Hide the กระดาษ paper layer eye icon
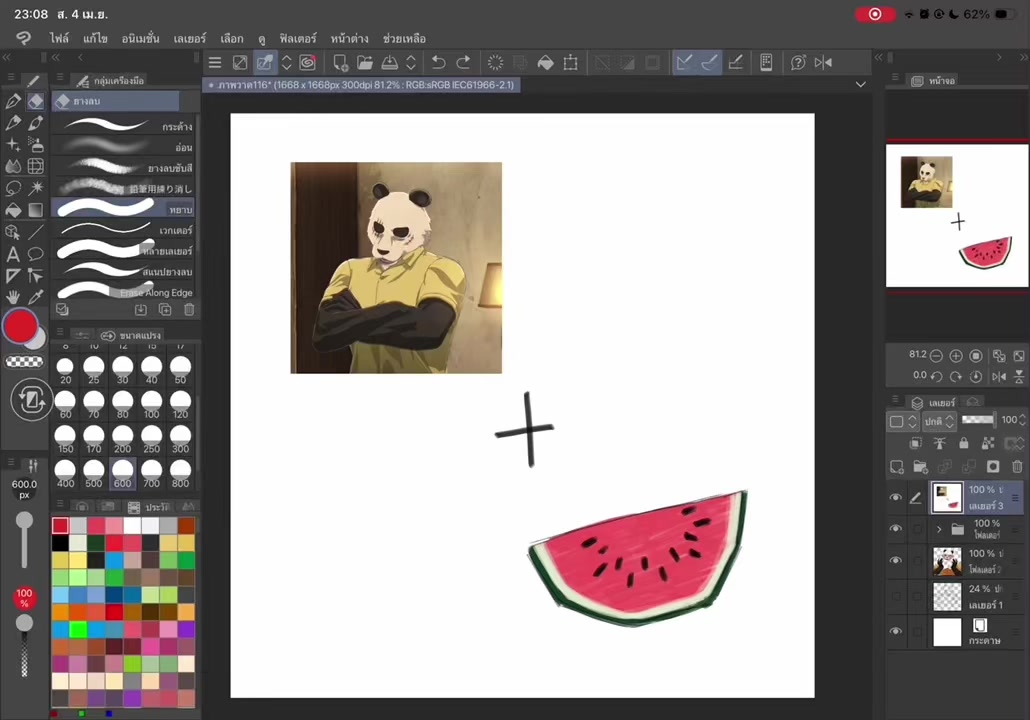Screen dimensions: 1030x720 (895, 631)
